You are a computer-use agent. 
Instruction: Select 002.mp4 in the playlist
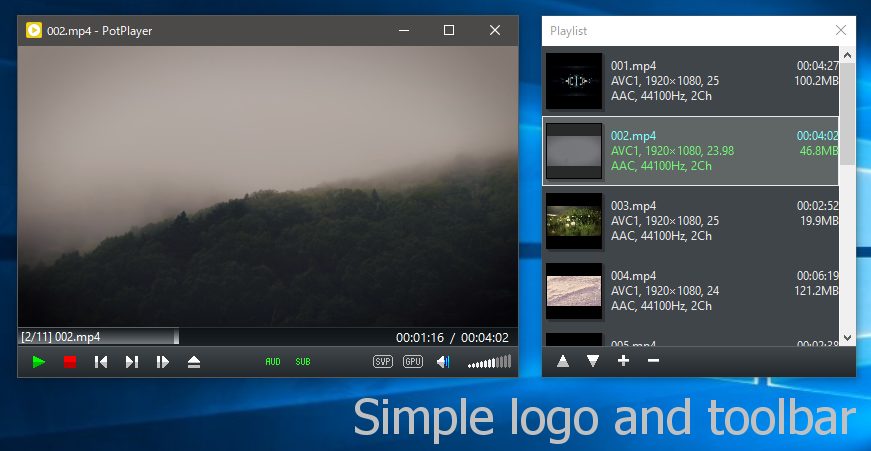[x=690, y=151]
